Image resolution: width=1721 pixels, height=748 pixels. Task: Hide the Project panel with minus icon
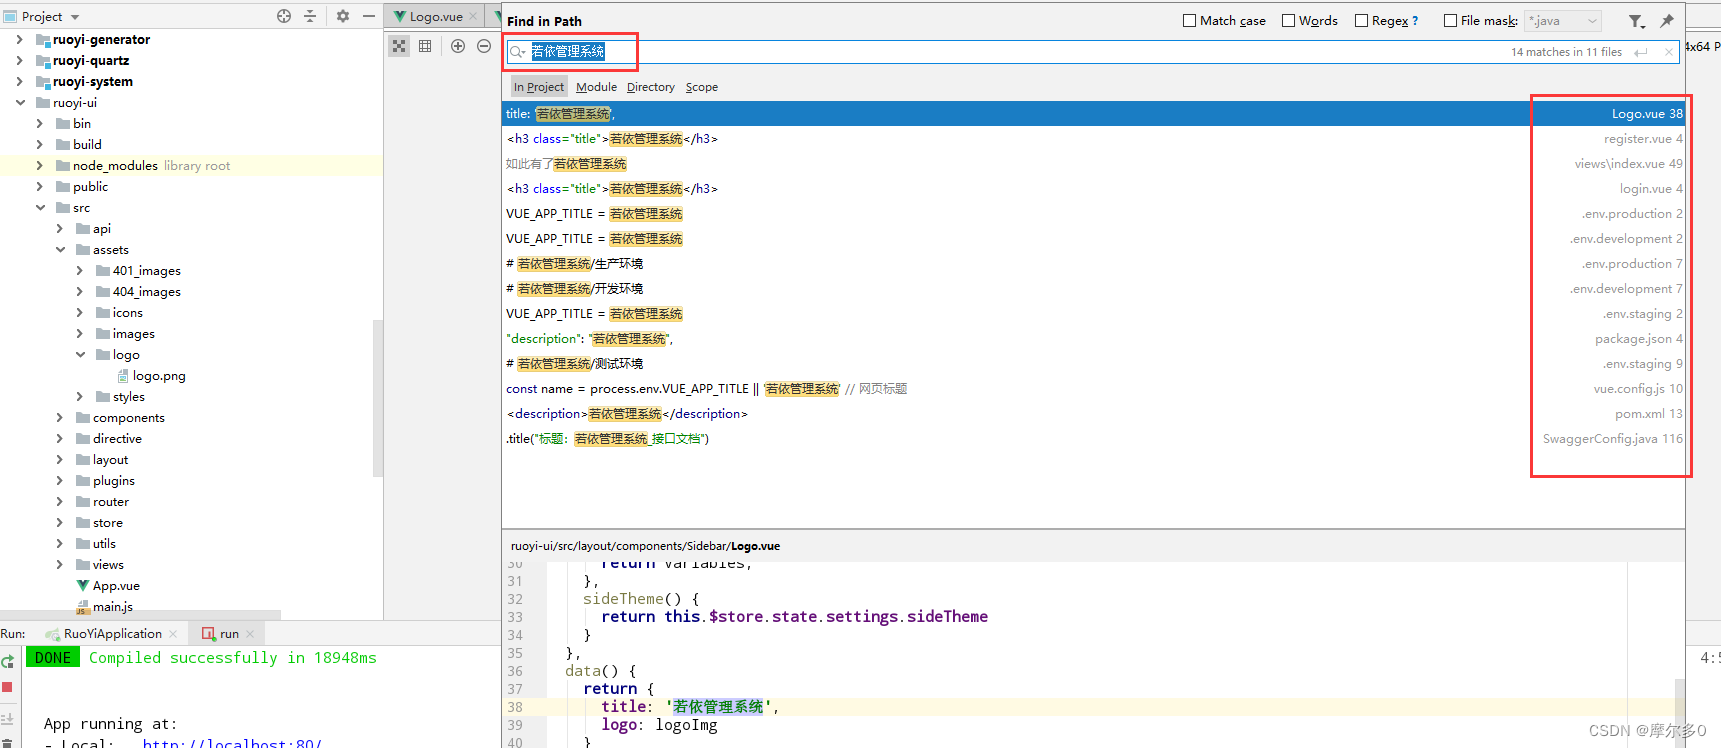coord(369,16)
